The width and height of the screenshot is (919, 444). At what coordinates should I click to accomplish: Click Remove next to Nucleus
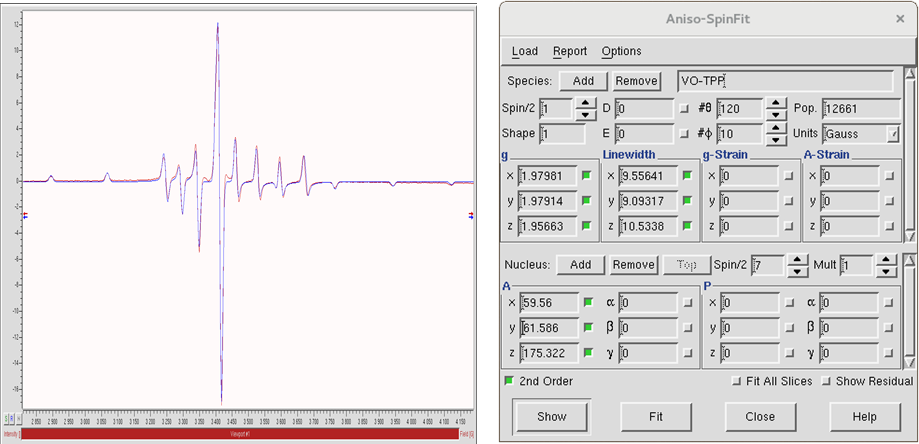point(634,265)
